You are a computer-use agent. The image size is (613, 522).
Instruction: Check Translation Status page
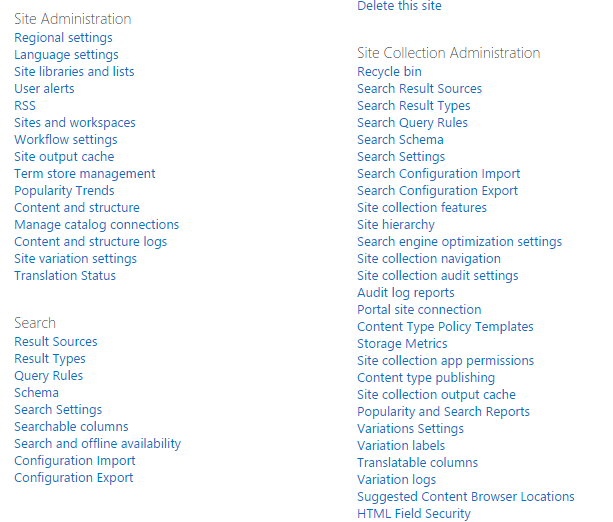[x=65, y=276]
